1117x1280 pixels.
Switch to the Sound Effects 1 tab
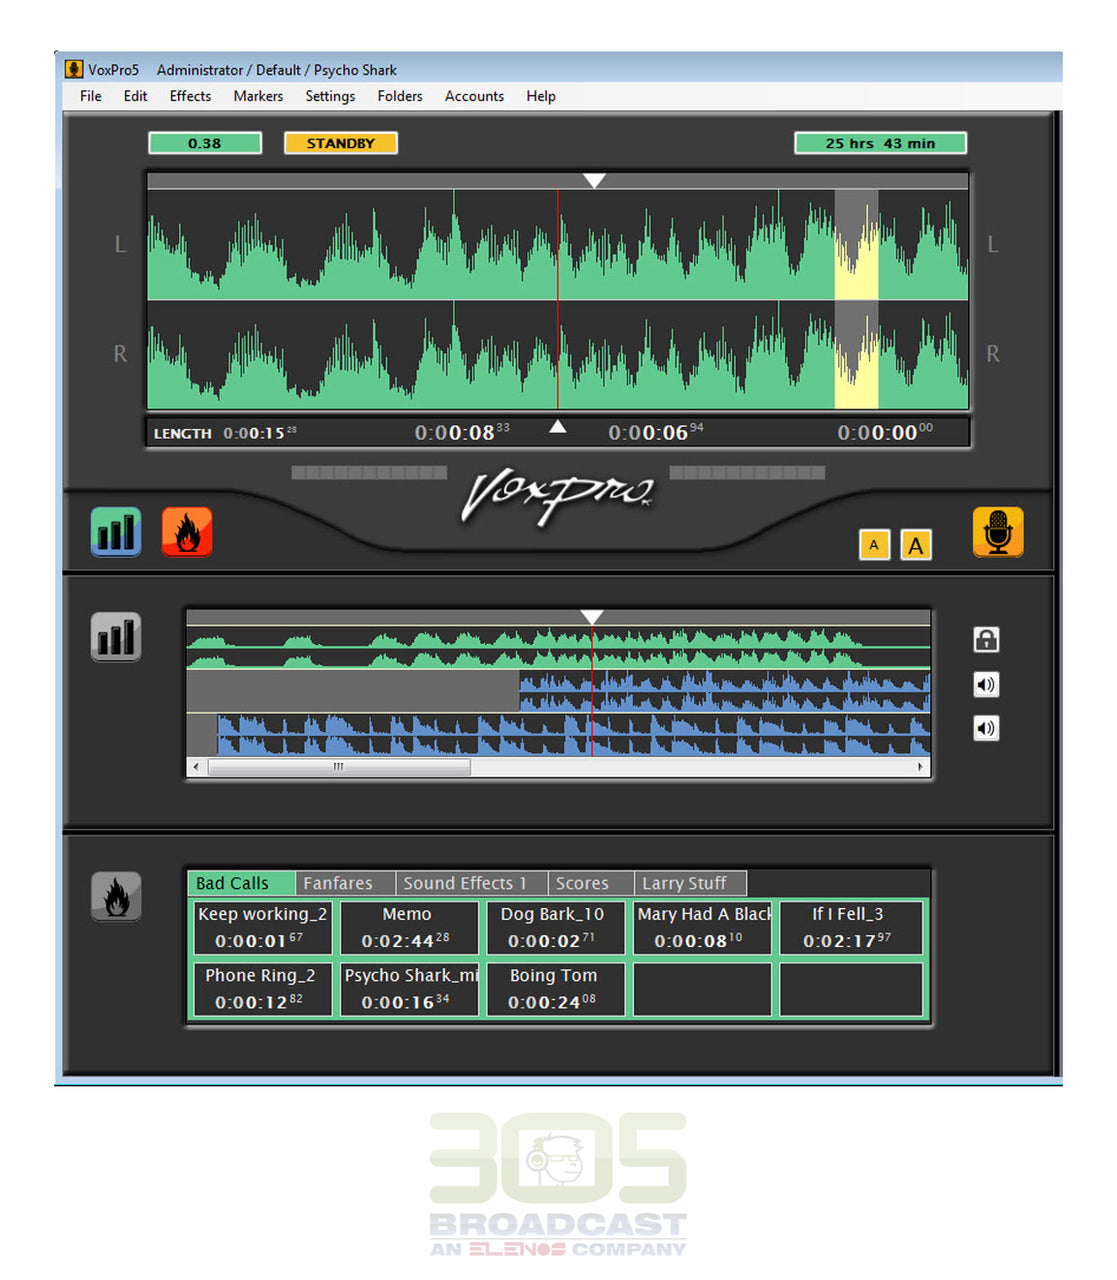[x=472, y=883]
